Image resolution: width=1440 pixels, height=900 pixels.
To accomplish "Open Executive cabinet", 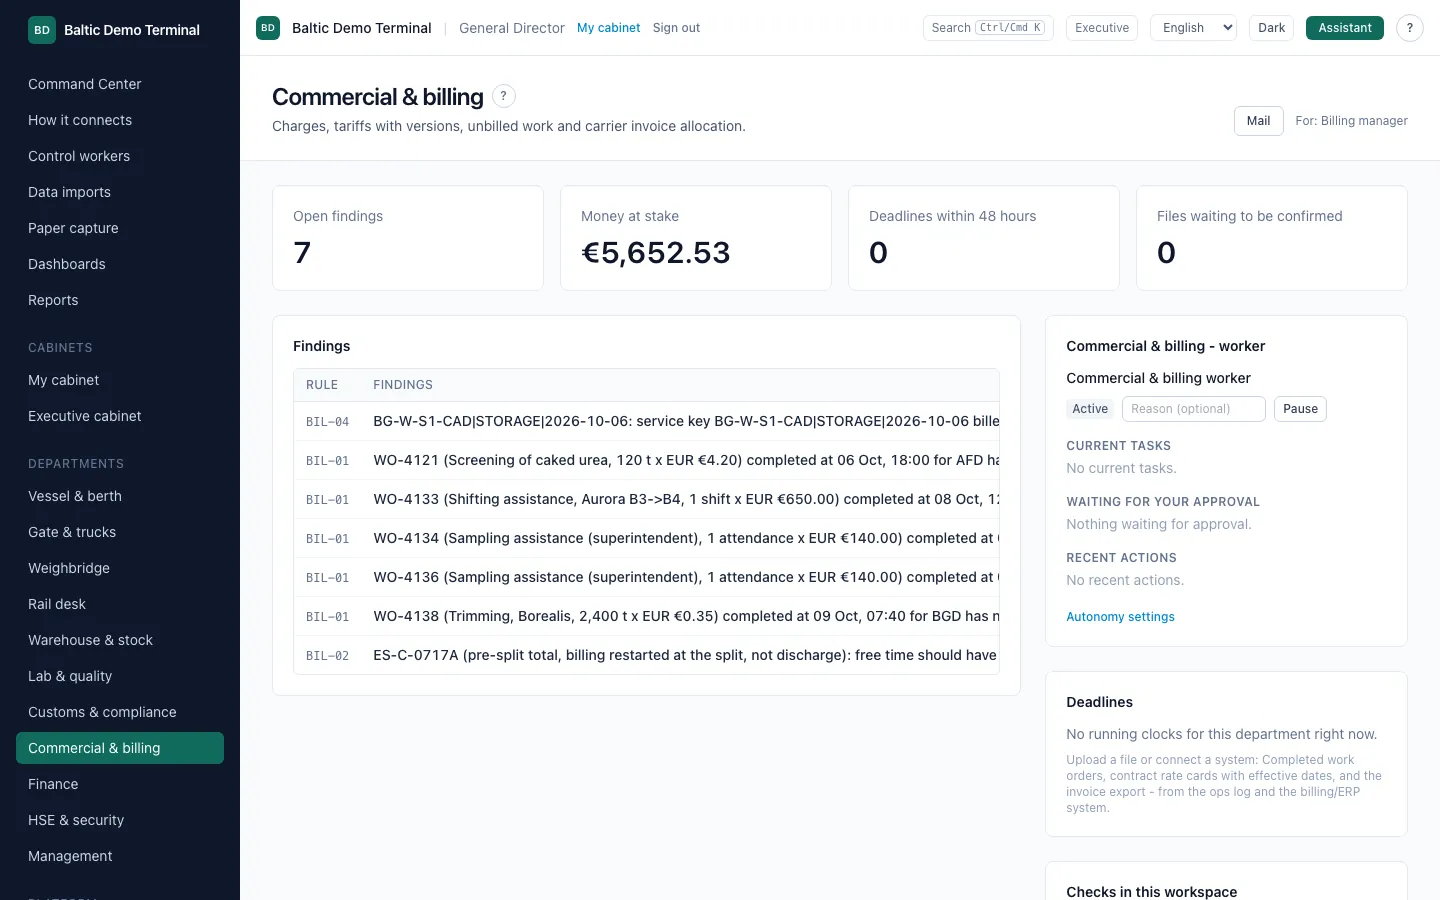I will (120, 416).
